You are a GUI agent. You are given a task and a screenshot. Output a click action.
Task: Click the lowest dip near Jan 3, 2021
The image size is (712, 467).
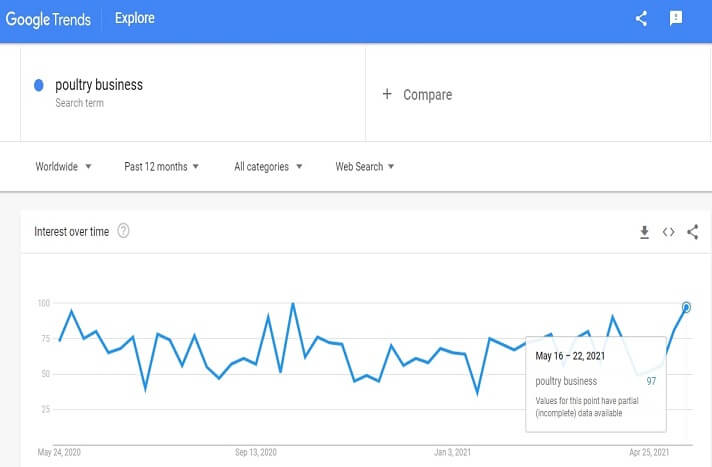click(x=477, y=393)
